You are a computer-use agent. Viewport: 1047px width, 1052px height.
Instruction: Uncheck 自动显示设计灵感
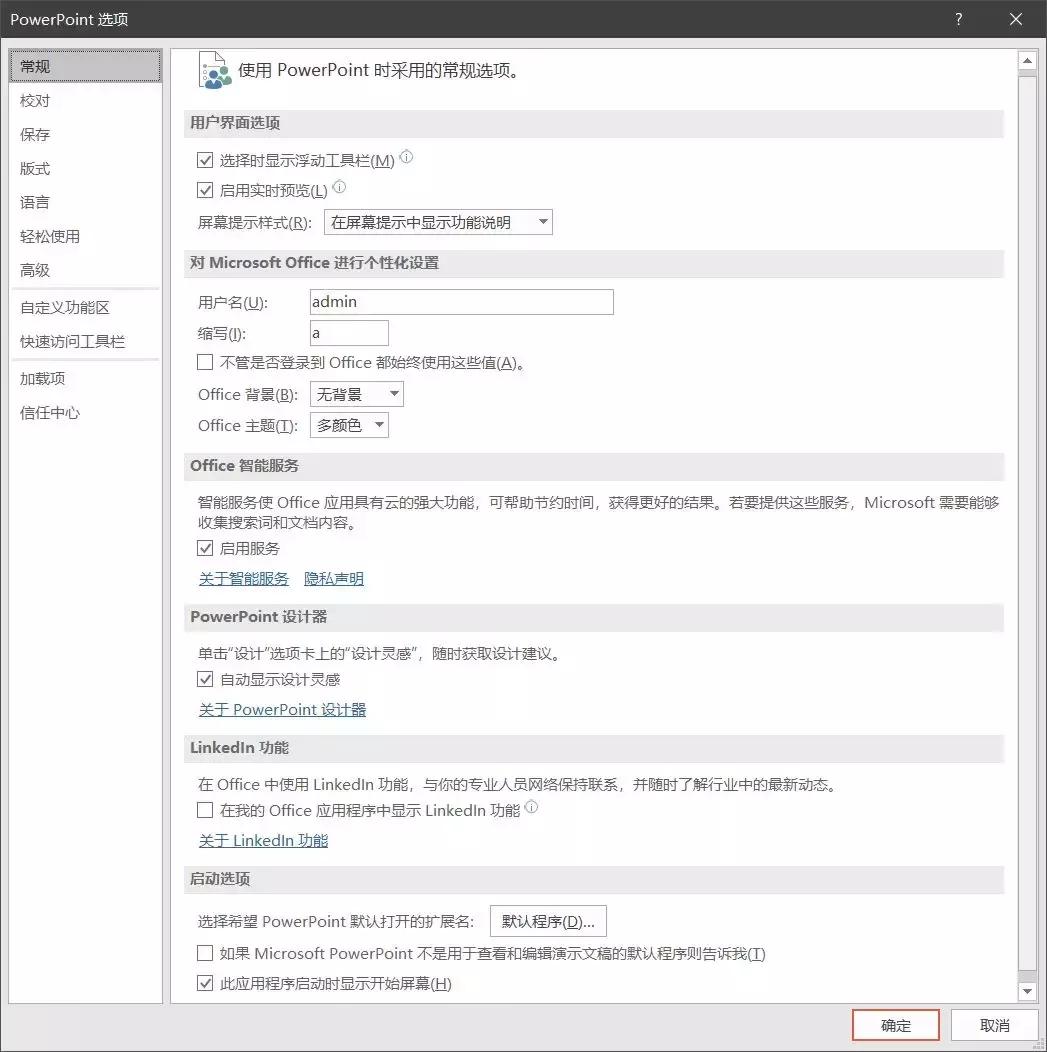(x=205, y=679)
